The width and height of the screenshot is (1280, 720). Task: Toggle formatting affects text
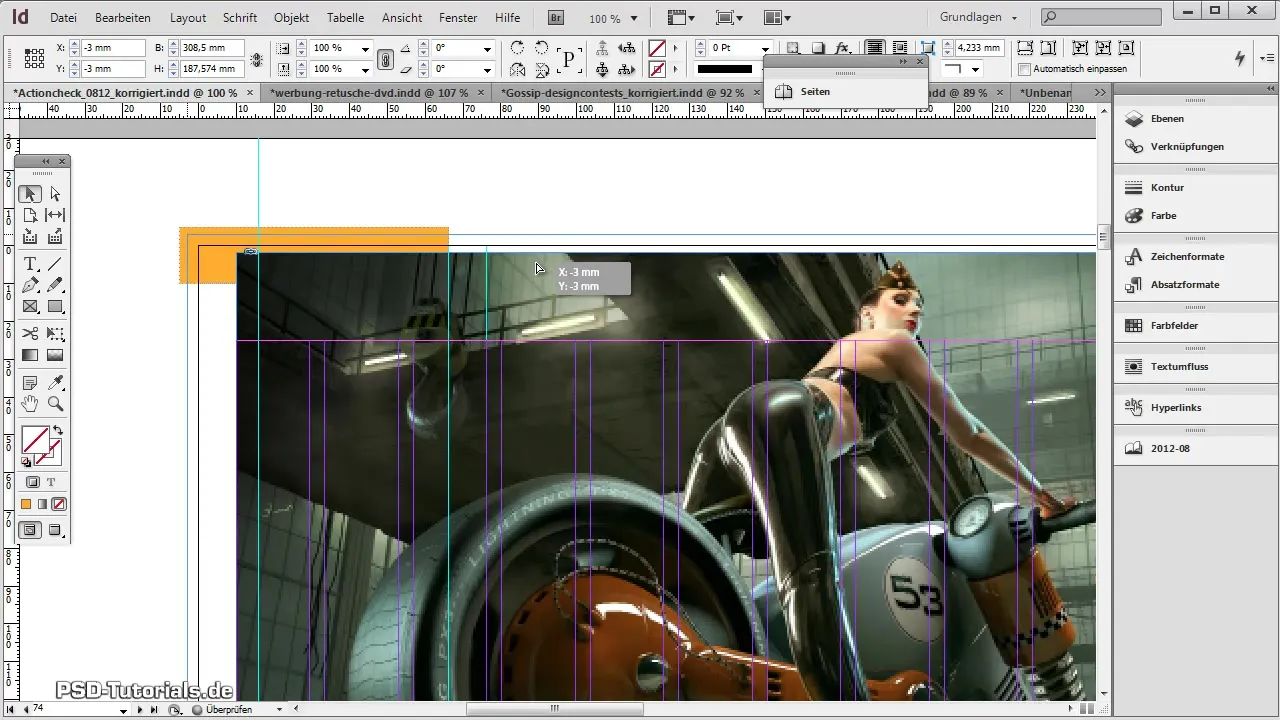click(51, 482)
